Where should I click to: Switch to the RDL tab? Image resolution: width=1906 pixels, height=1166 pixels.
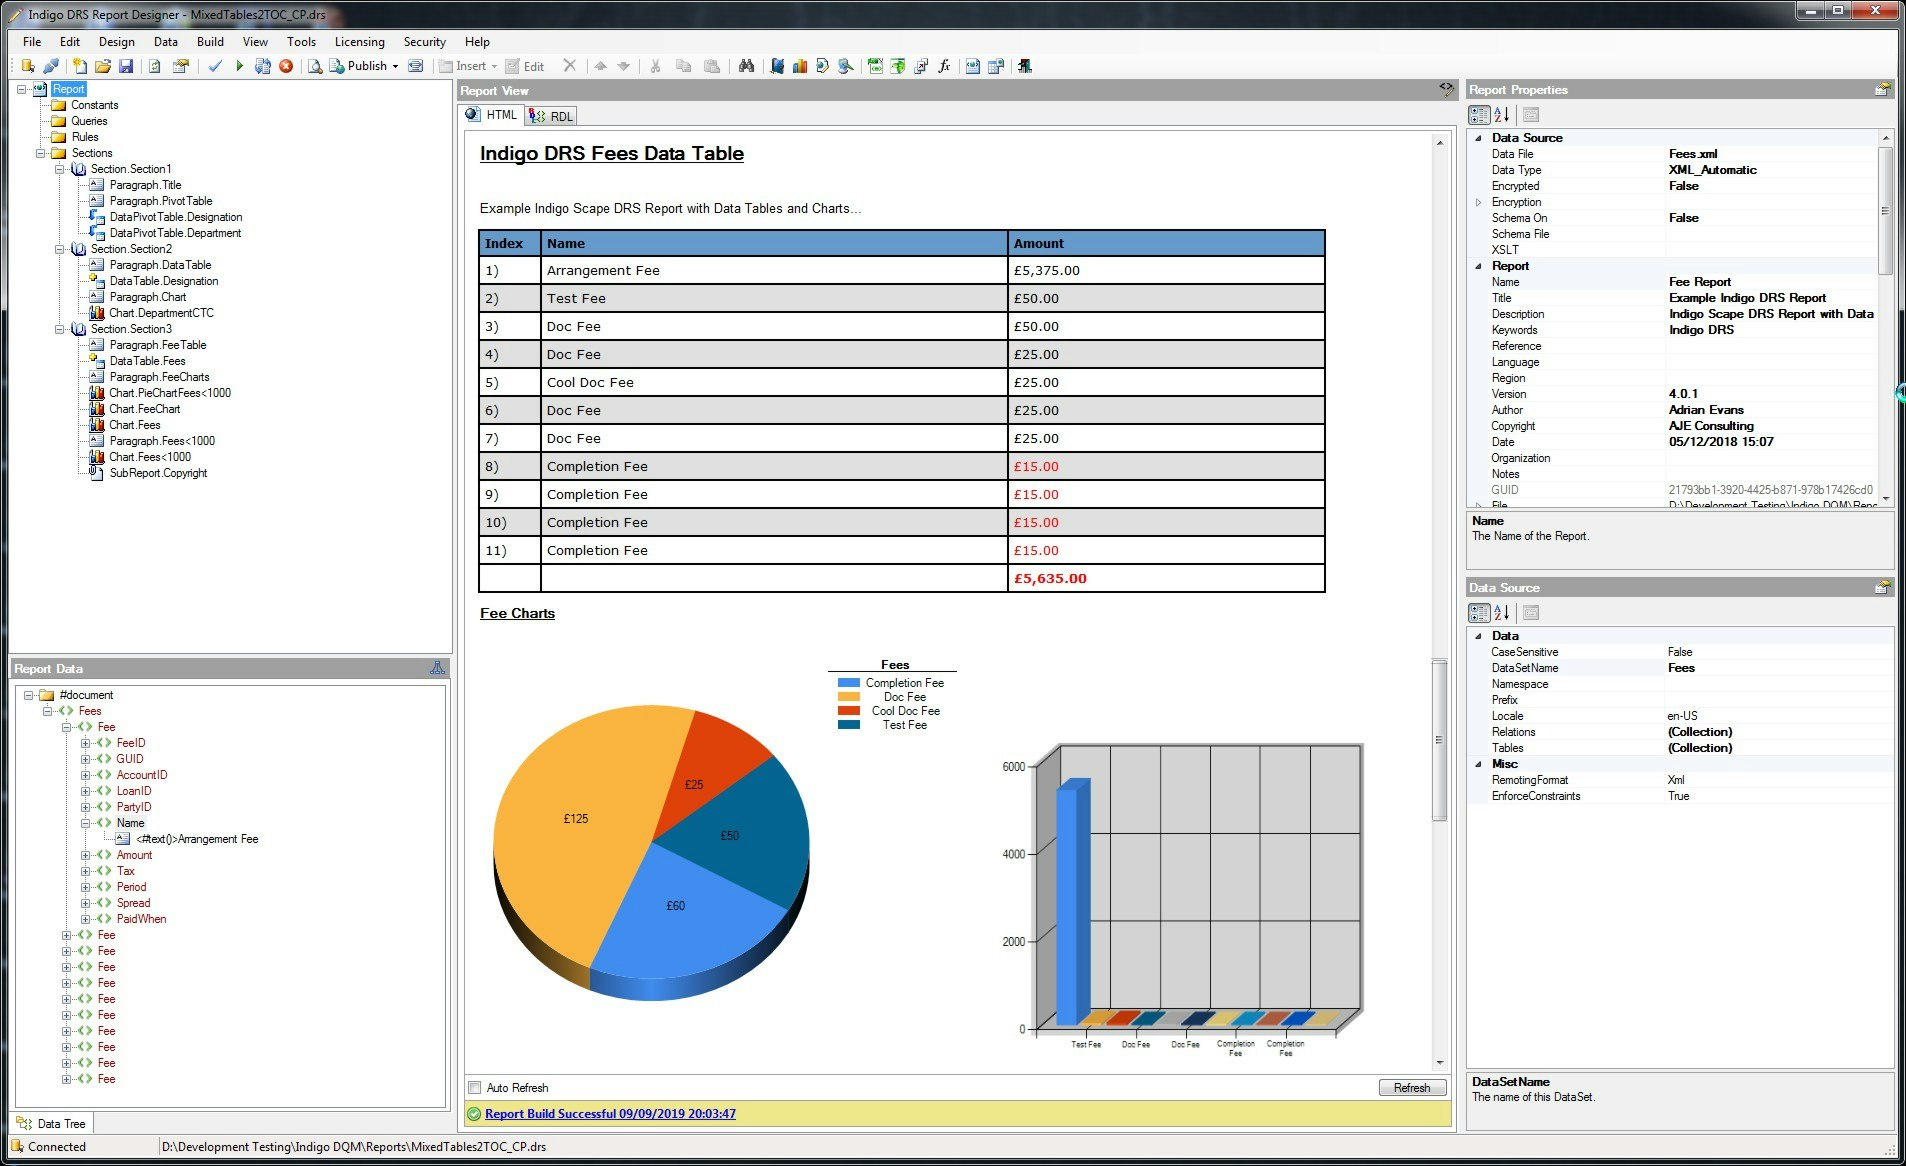click(x=551, y=115)
